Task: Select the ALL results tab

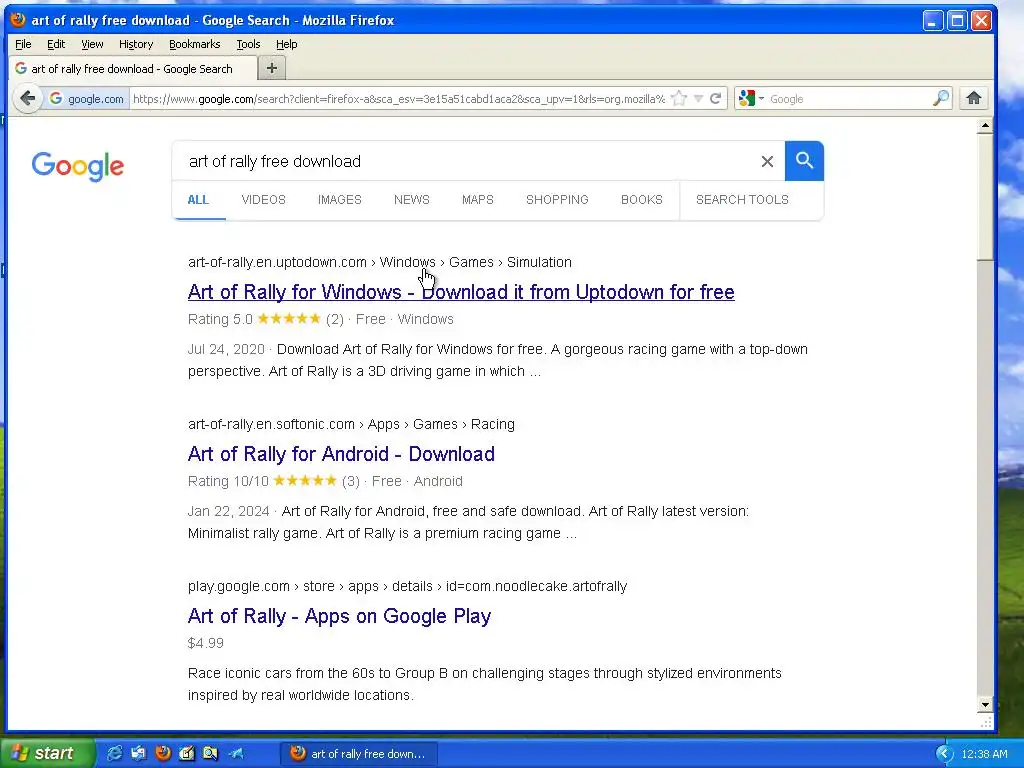Action: click(198, 200)
